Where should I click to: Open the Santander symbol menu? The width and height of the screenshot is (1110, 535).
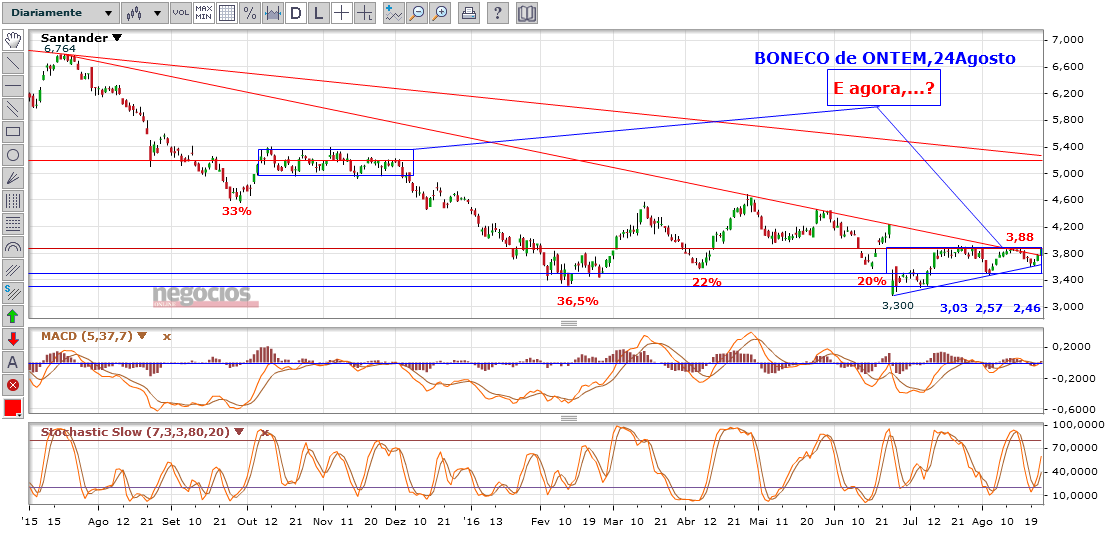pos(117,37)
